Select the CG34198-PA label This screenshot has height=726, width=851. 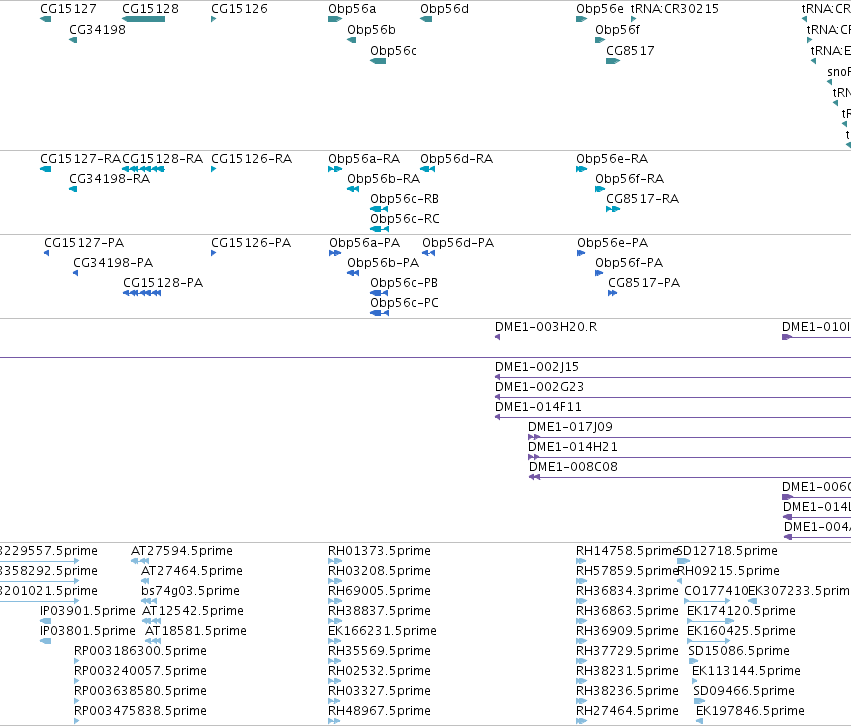click(113, 263)
